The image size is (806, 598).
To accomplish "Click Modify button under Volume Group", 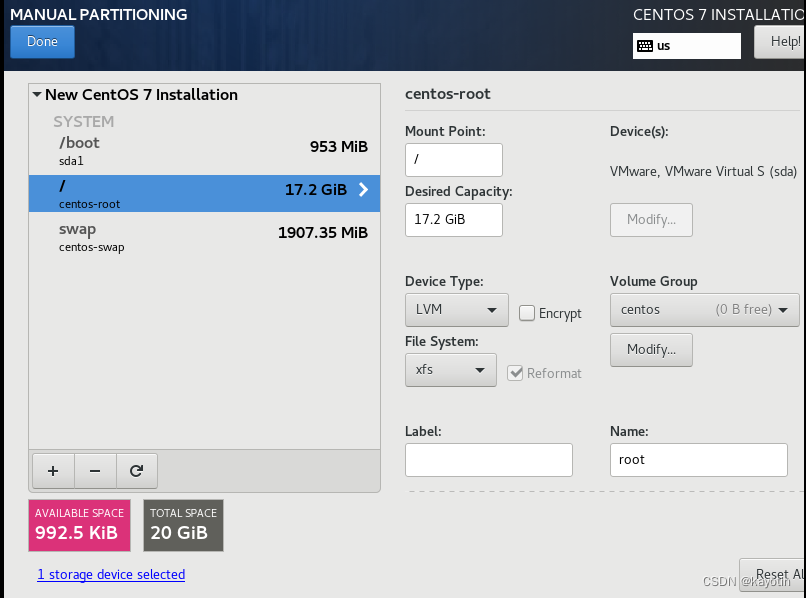I will (651, 350).
